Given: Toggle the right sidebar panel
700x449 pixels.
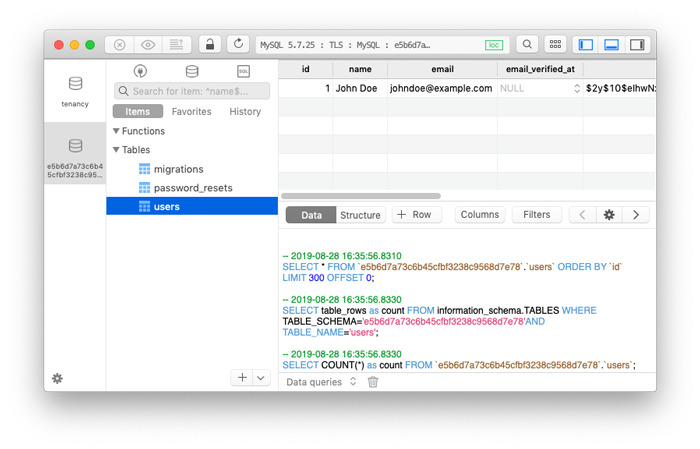Looking at the screenshot, I should tap(637, 45).
